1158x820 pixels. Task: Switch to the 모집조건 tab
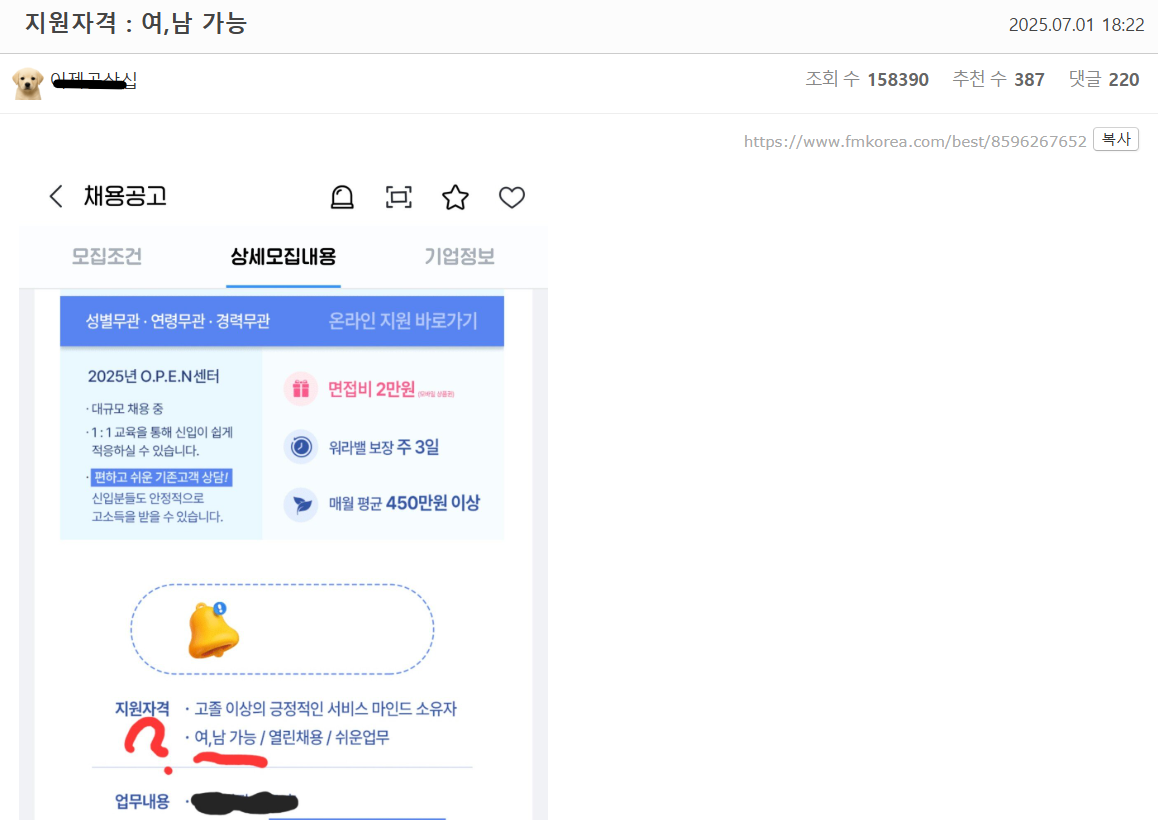coord(107,257)
